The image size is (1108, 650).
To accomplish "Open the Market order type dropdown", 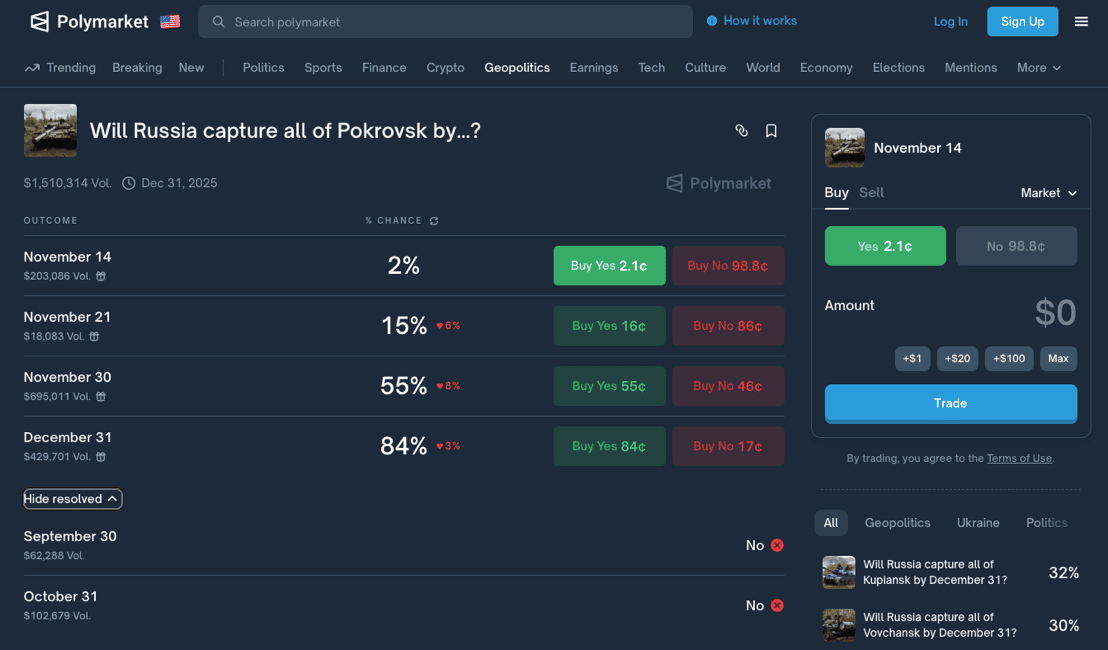I will (1048, 193).
